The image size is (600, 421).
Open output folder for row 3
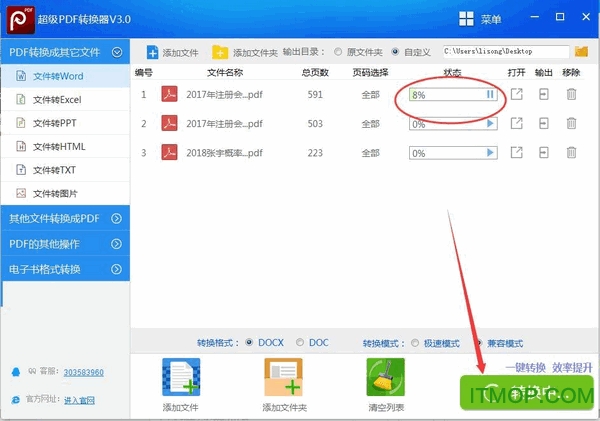(544, 152)
